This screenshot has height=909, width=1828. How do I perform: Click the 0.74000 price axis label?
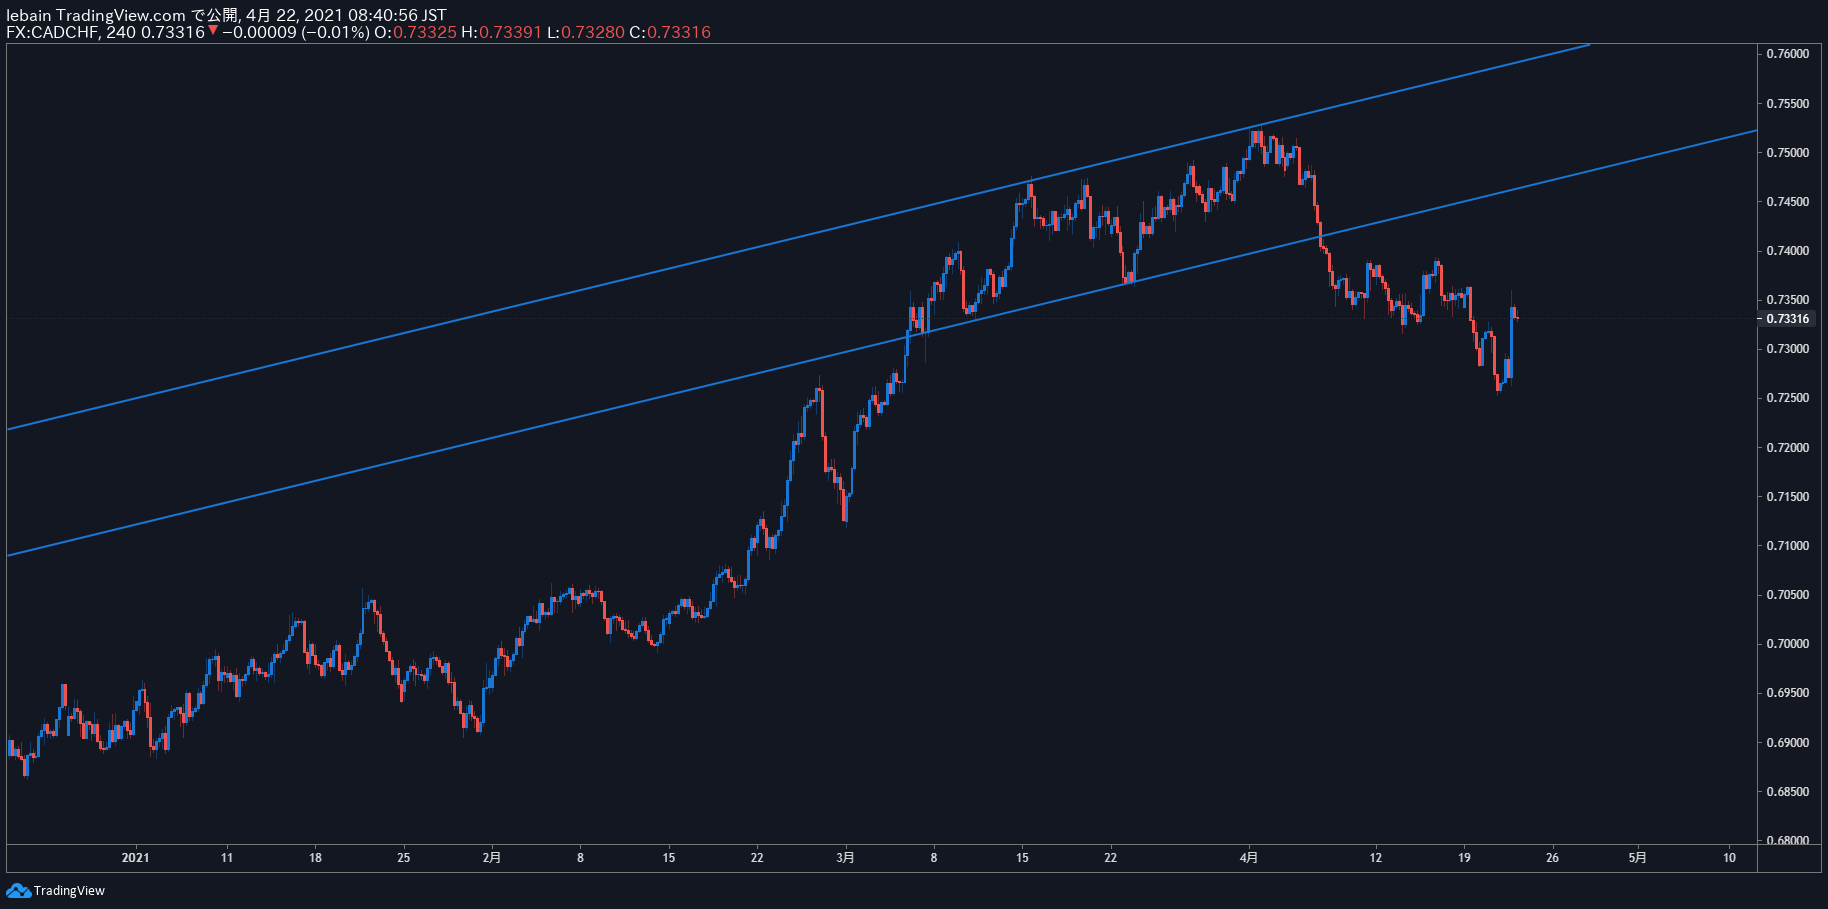coord(1788,251)
